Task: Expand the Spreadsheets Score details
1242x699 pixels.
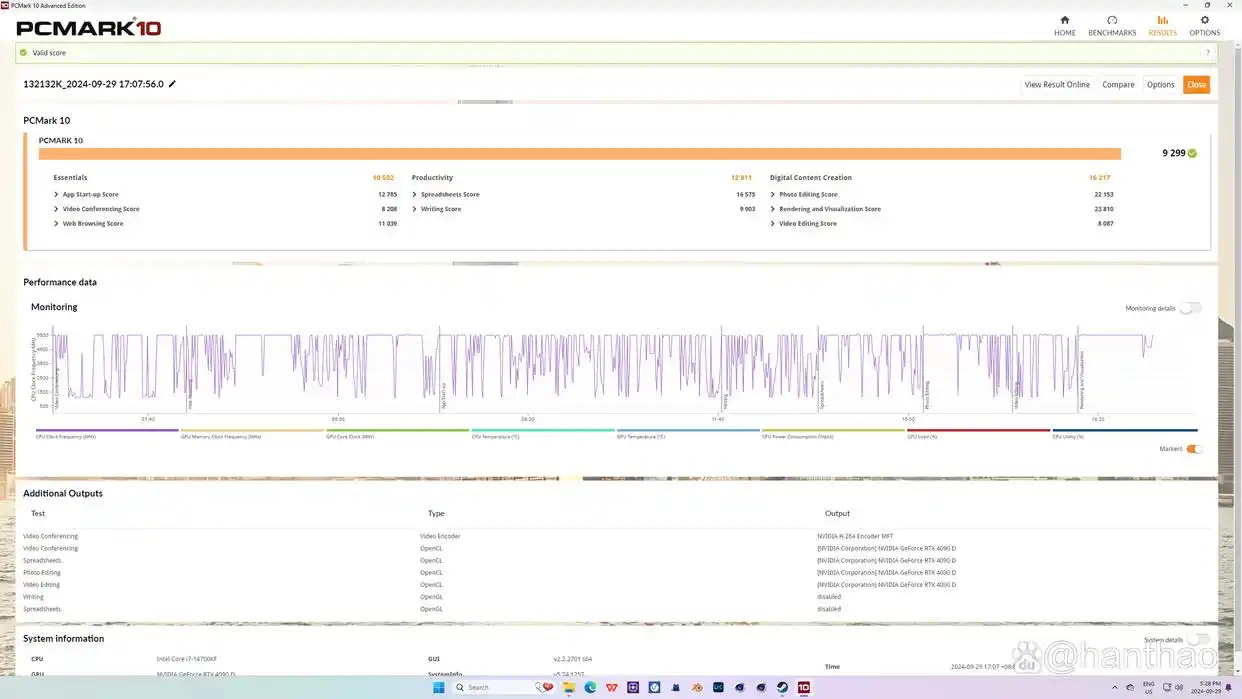Action: click(415, 195)
